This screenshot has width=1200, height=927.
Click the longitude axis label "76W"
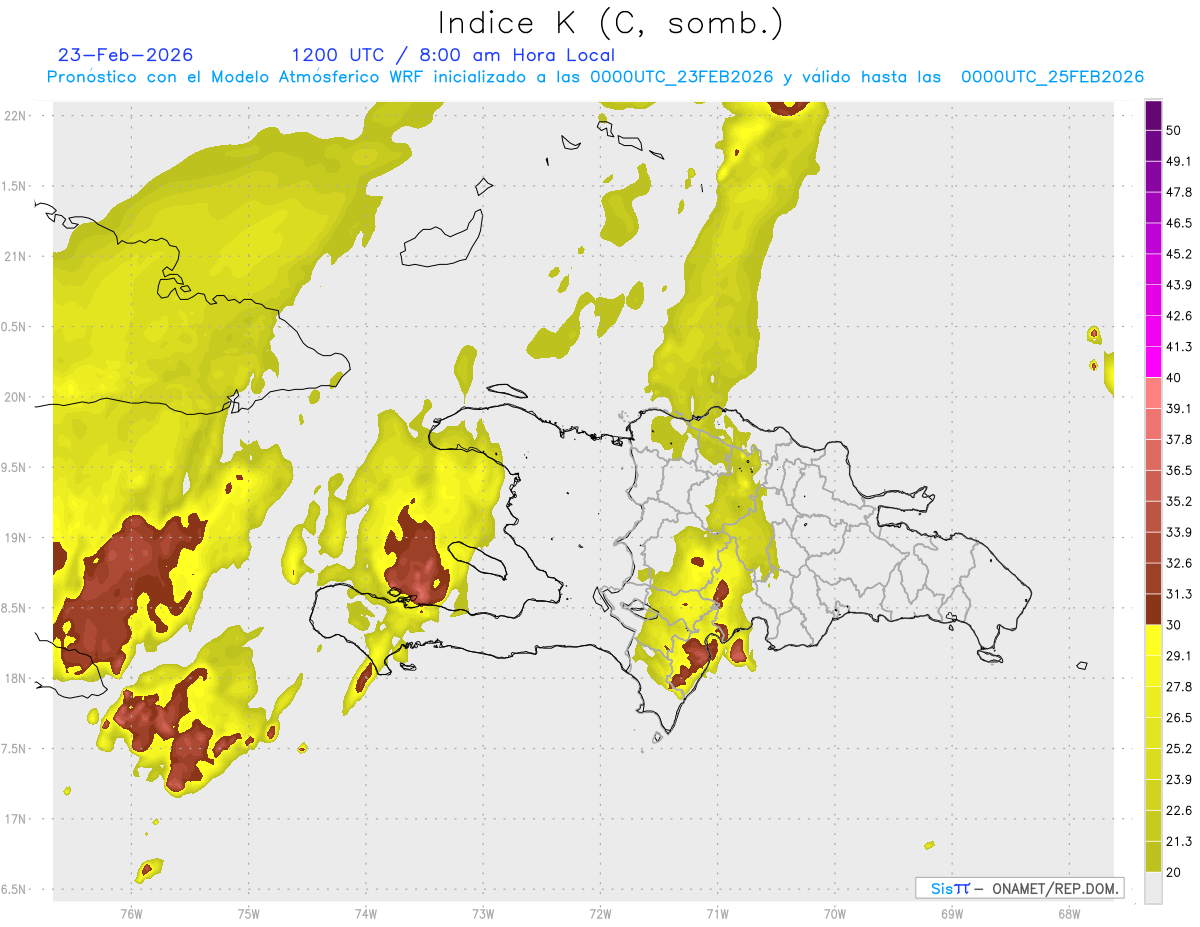(131, 913)
